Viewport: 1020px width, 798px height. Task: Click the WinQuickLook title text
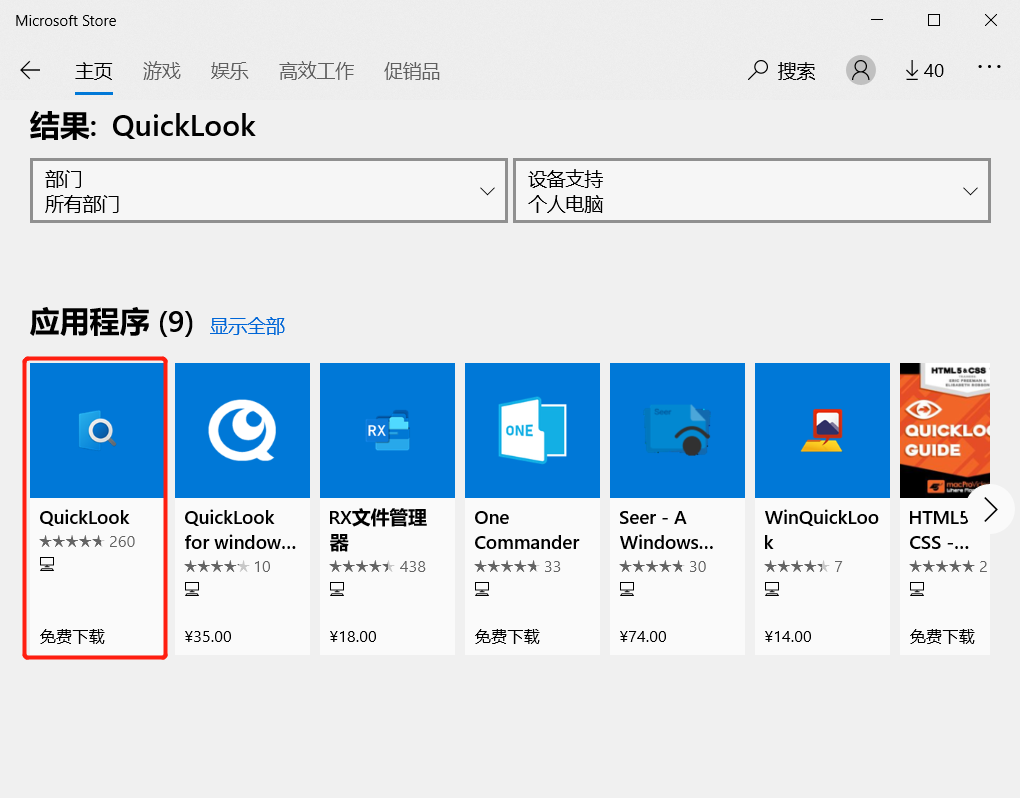[822, 529]
